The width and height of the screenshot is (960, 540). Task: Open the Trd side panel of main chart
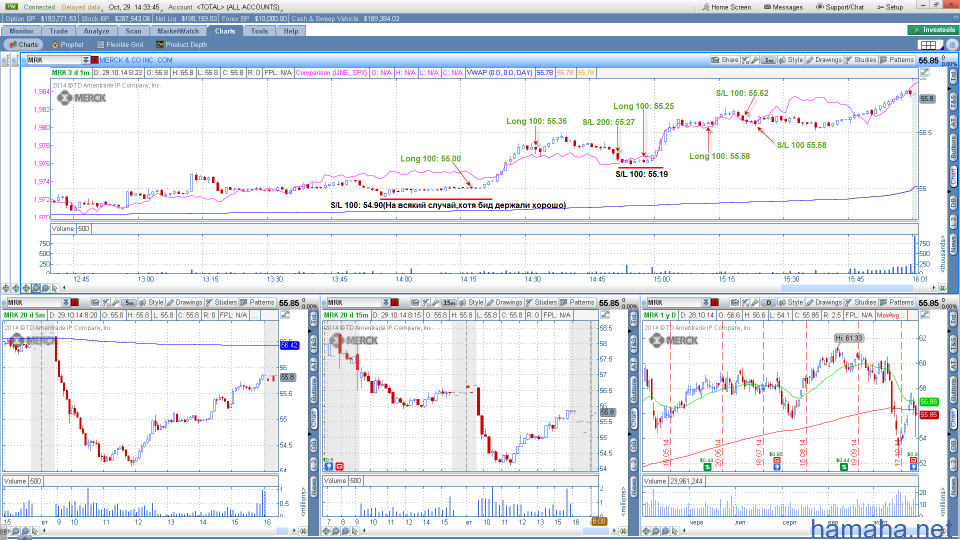click(x=953, y=77)
